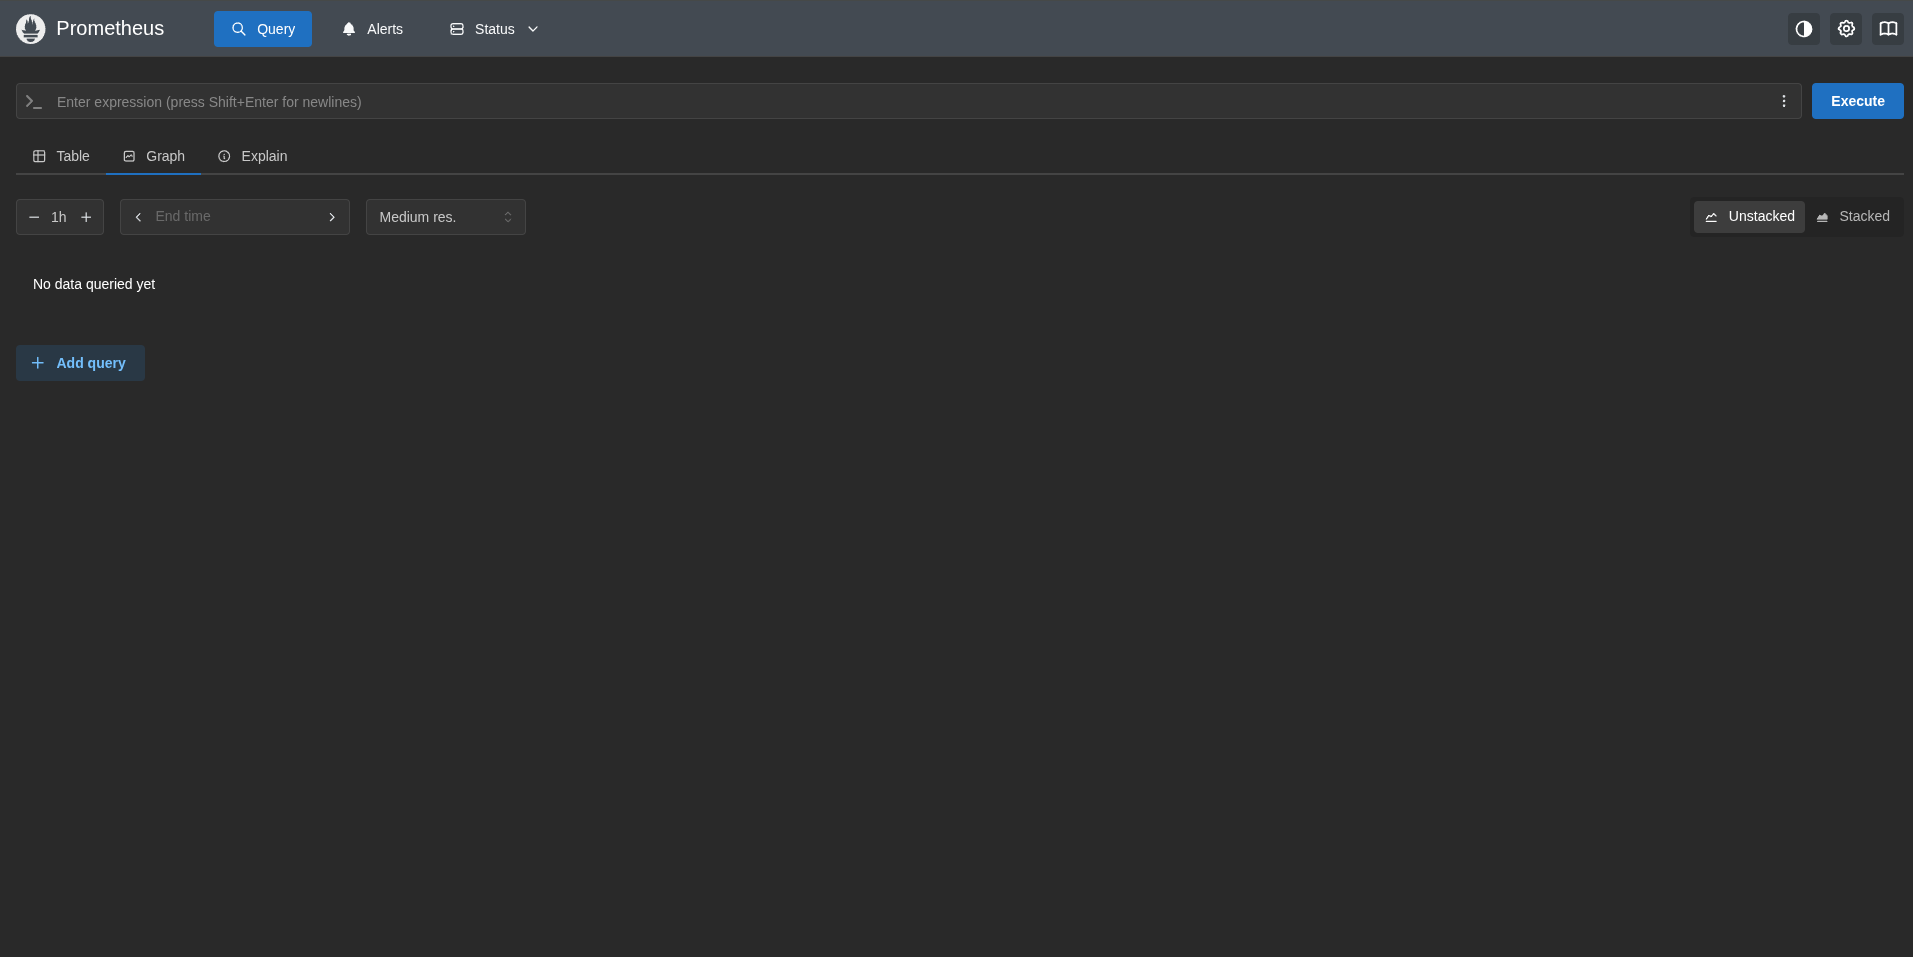1913x957 pixels.
Task: Click the Prometheus title text
Action: [x=110, y=28]
